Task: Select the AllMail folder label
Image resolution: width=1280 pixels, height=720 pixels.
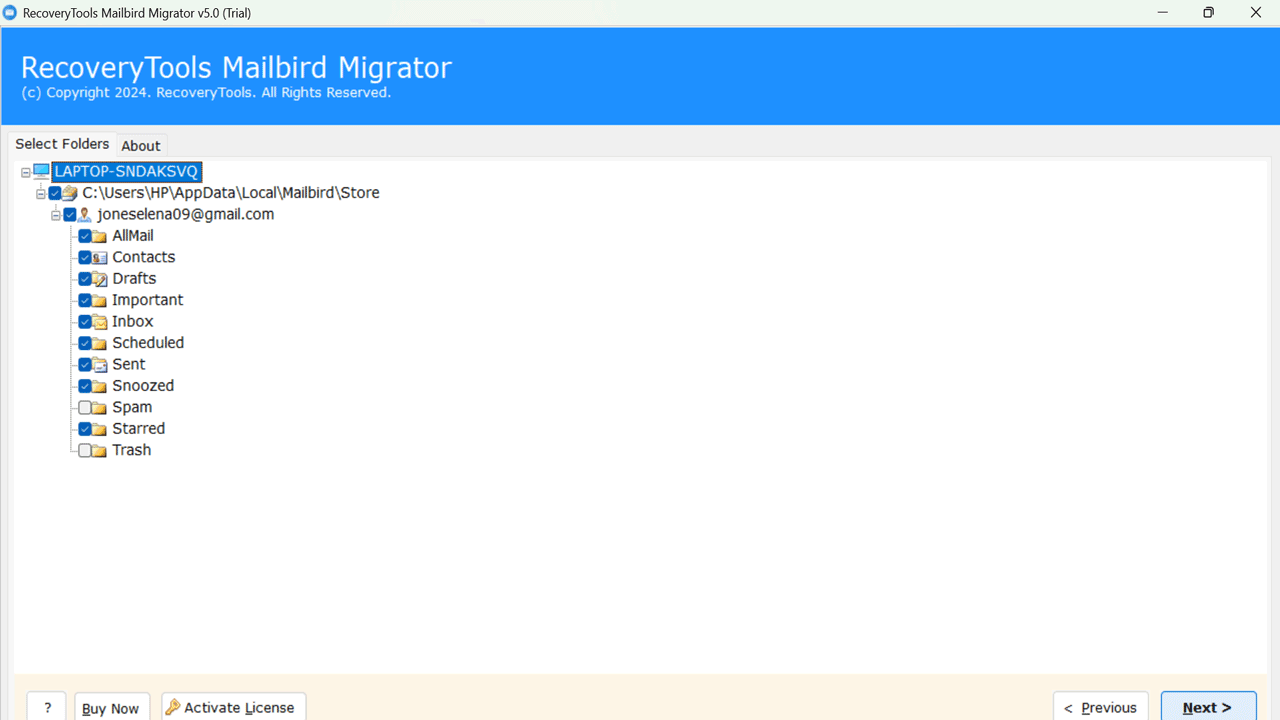Action: tap(133, 236)
